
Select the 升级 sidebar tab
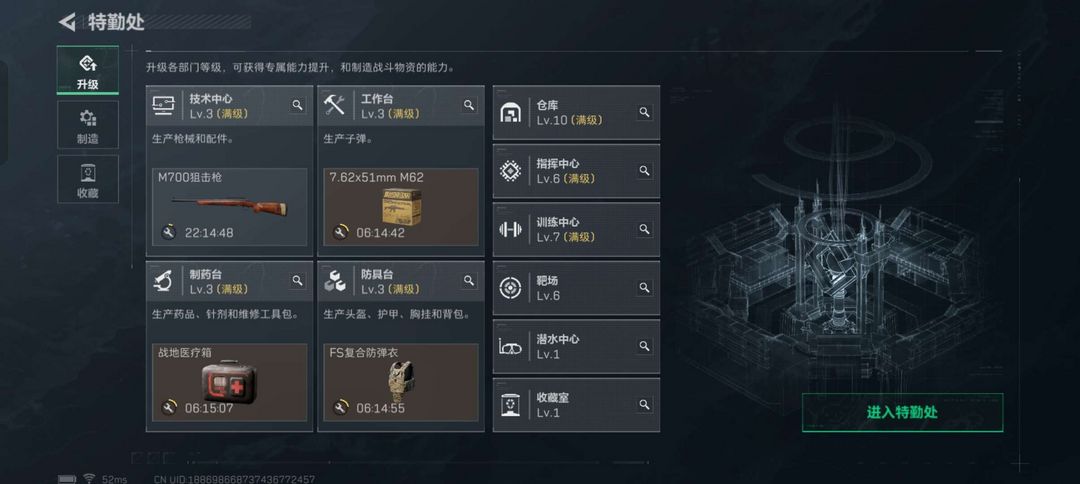click(x=87, y=70)
